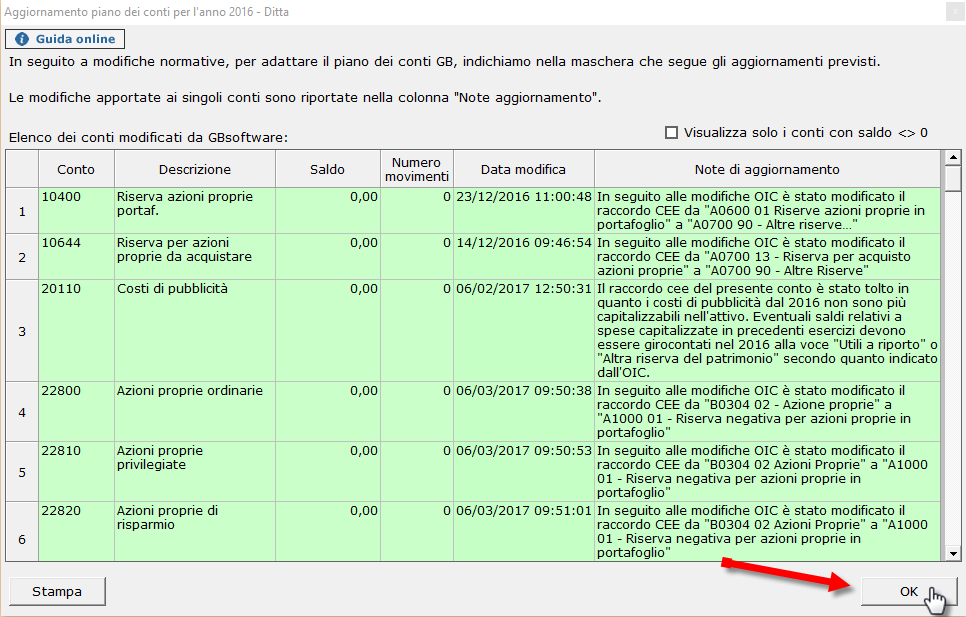Image resolution: width=966 pixels, height=617 pixels.
Task: Click the Stampa button
Action: click(57, 591)
